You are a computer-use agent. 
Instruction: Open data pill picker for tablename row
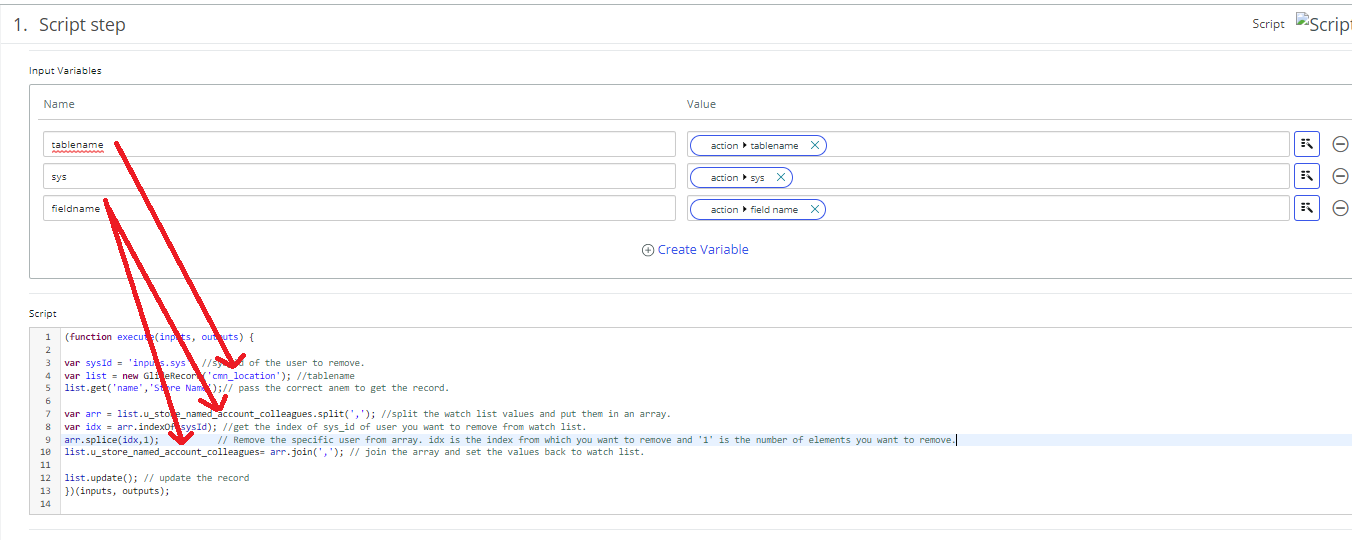coord(1307,145)
